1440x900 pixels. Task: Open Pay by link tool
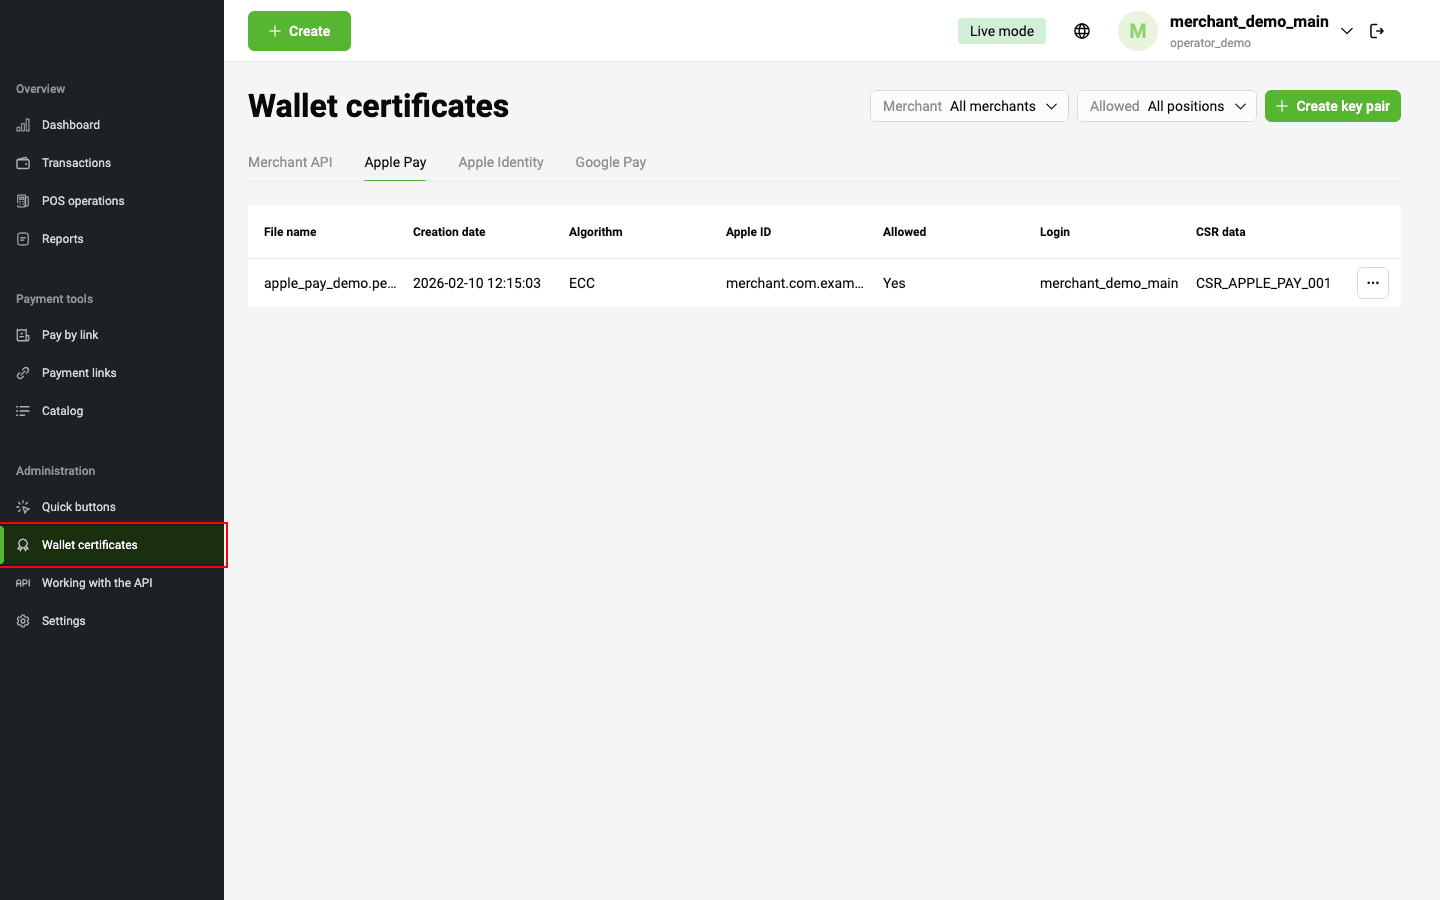coord(70,335)
